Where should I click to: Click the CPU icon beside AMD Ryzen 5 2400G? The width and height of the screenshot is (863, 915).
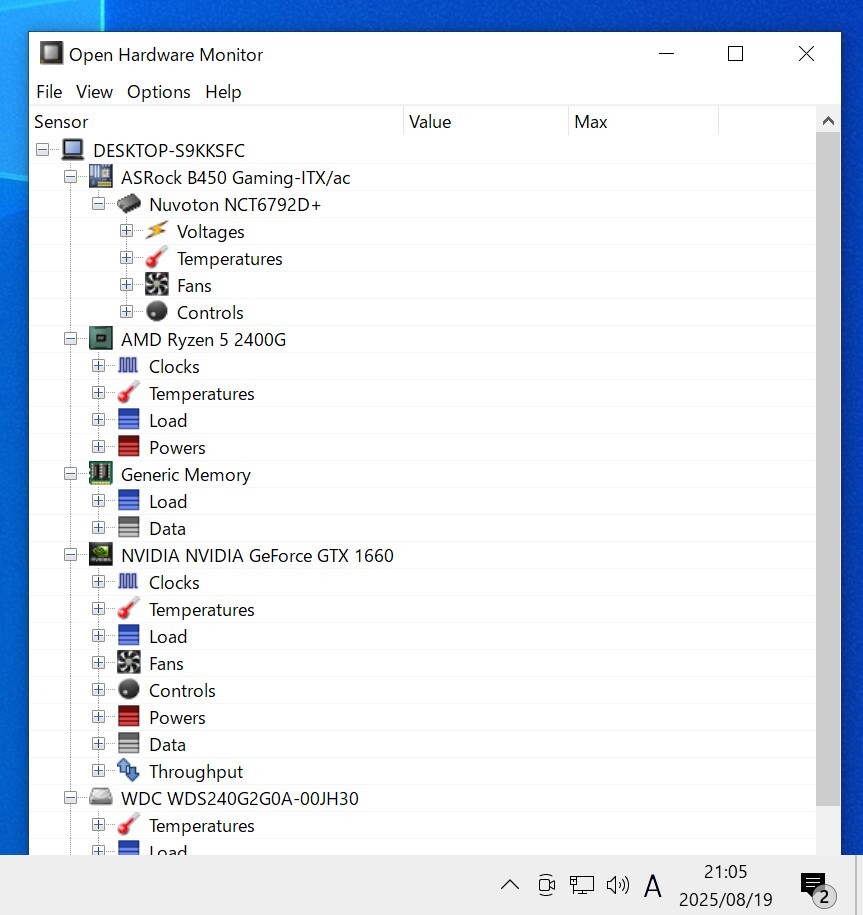coord(100,338)
